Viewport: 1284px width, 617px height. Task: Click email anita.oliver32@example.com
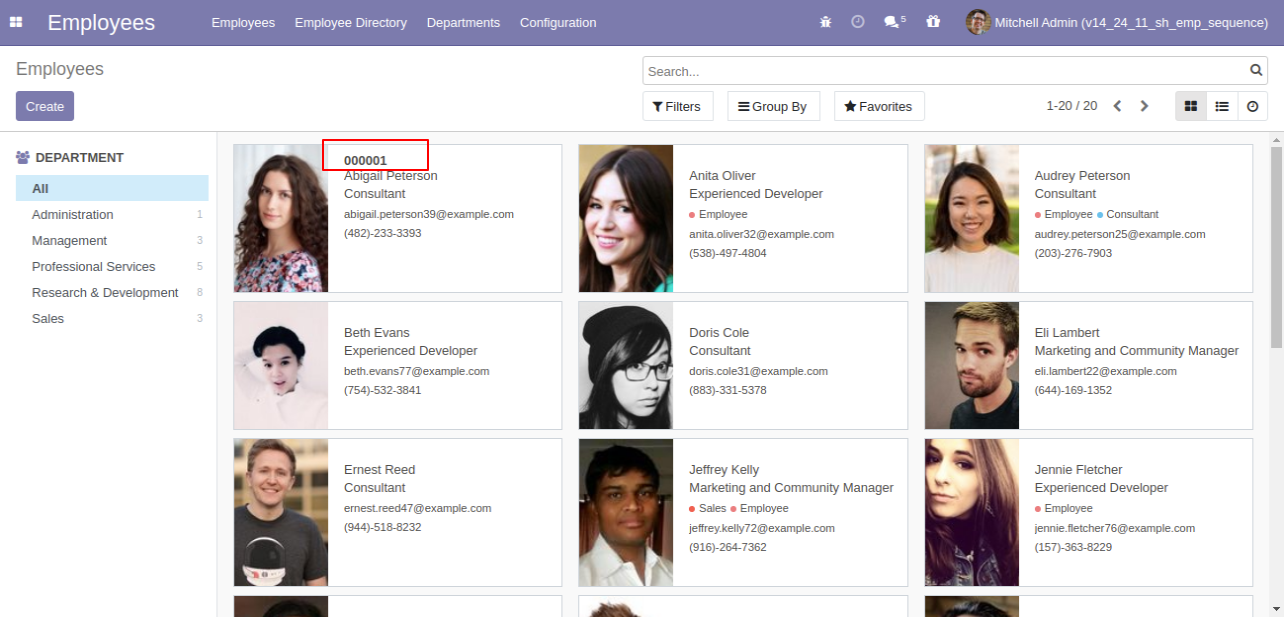[761, 234]
